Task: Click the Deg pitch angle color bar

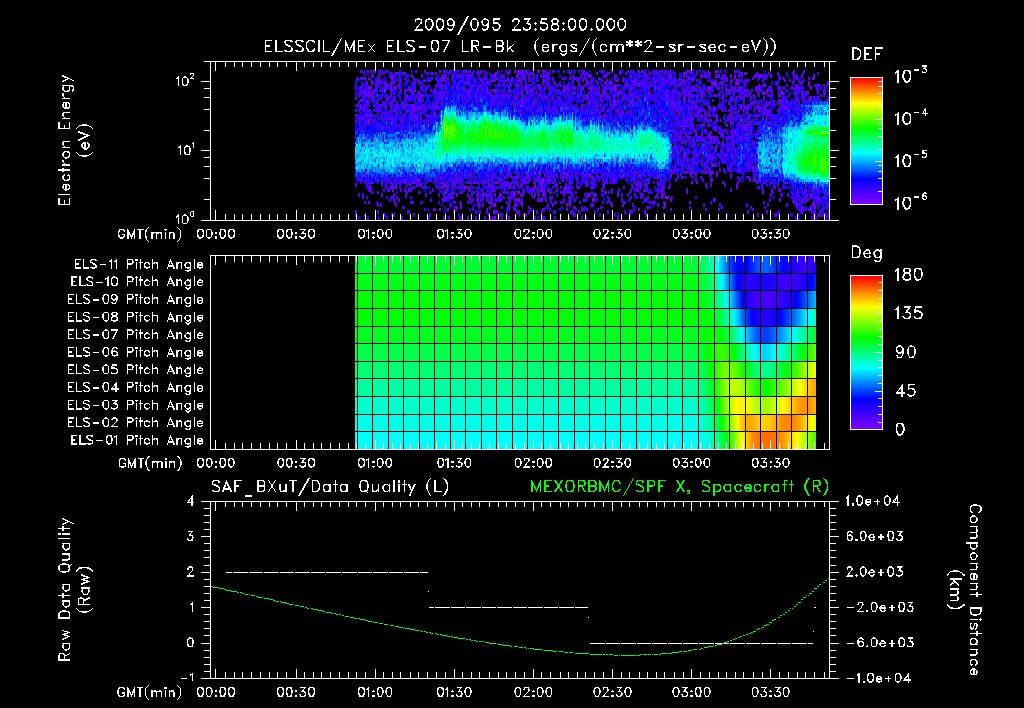Action: 866,353
